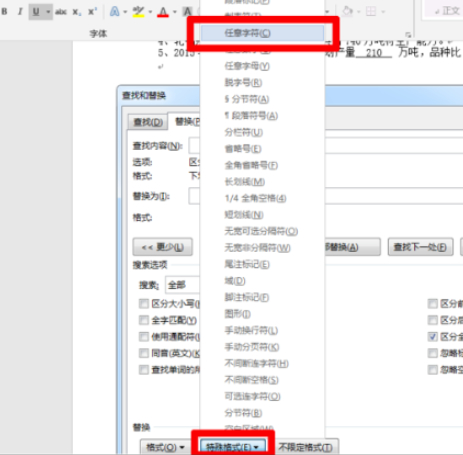Viewport: 463px width, 455px height.
Task: Select 无宽可选分隔符(O) menu item
Action: pyautogui.click(x=262, y=231)
